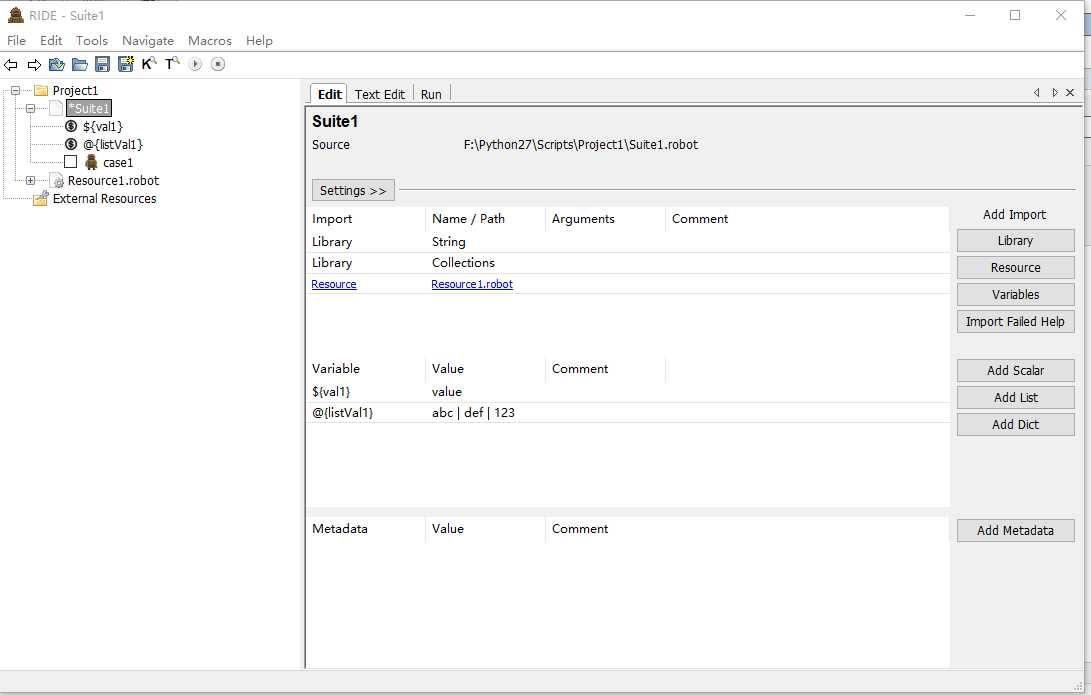Screen dimensions: 1091x695
Task: Click the 'abc | def | 123' value cell
Action: coord(473,413)
